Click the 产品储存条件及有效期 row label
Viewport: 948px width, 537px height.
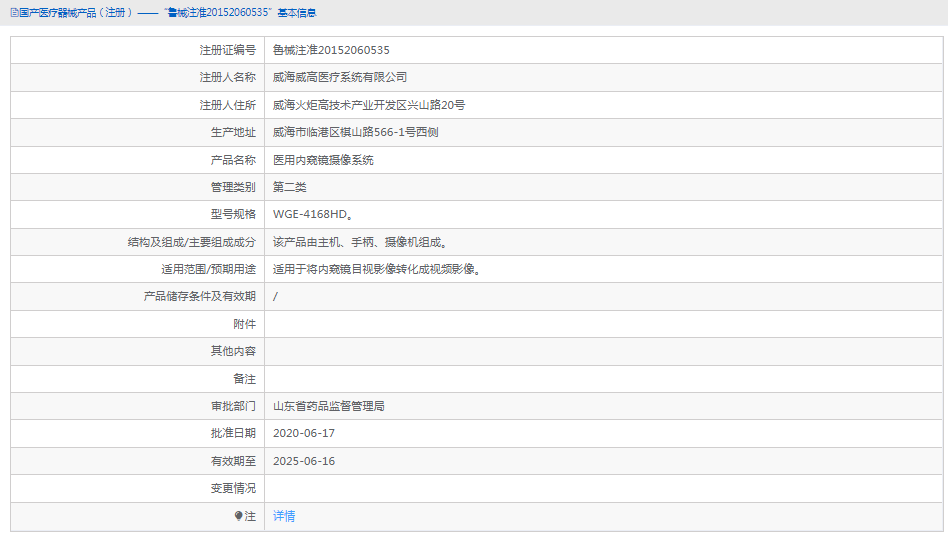pyautogui.click(x=200, y=296)
